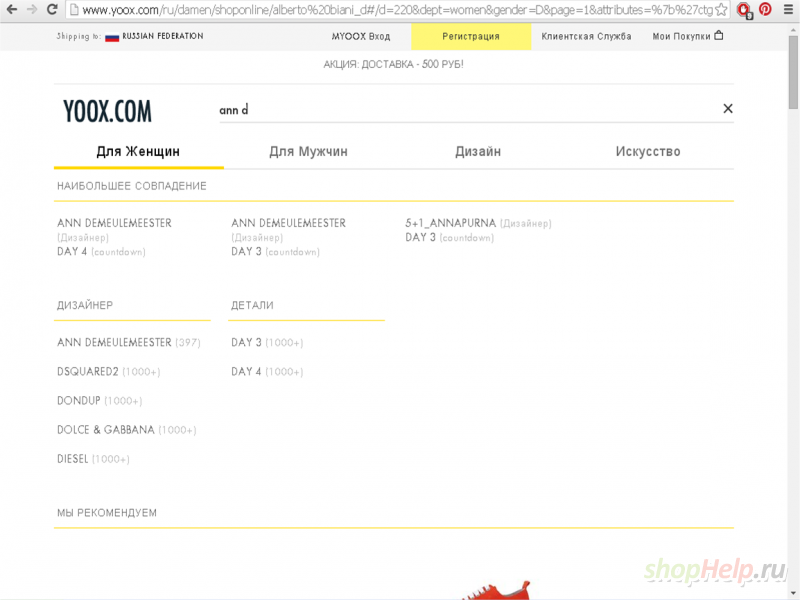Change shipping country Russian Federation
The height and width of the screenshot is (600, 800).
click(x=163, y=36)
